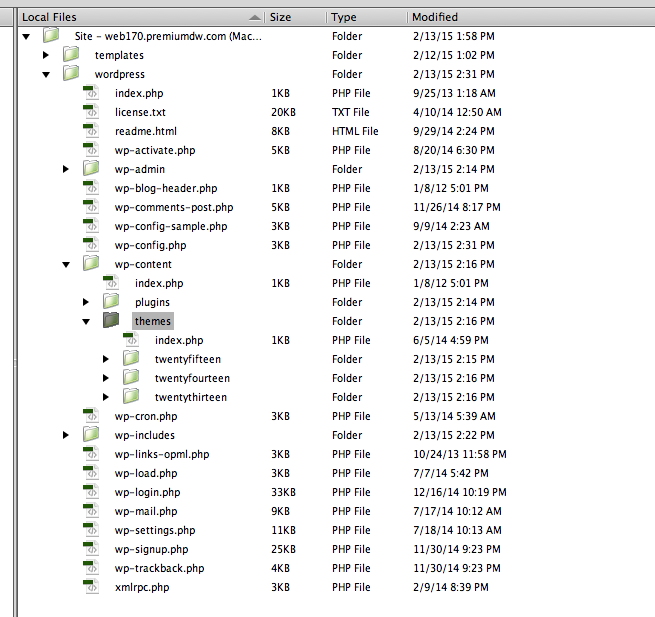
Task: Collapse the wp-content folder triangle
Action: (66, 264)
